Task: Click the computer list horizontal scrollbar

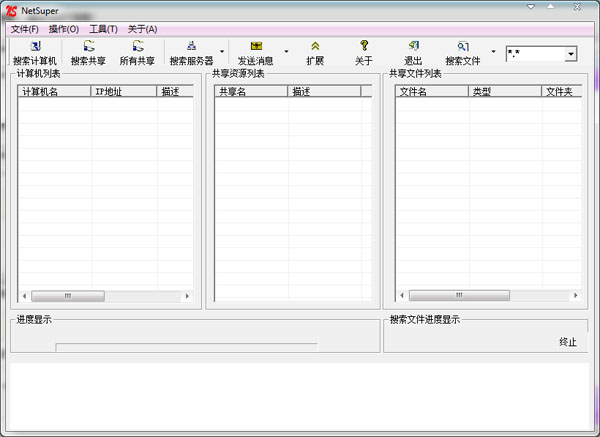Action: tap(105, 296)
